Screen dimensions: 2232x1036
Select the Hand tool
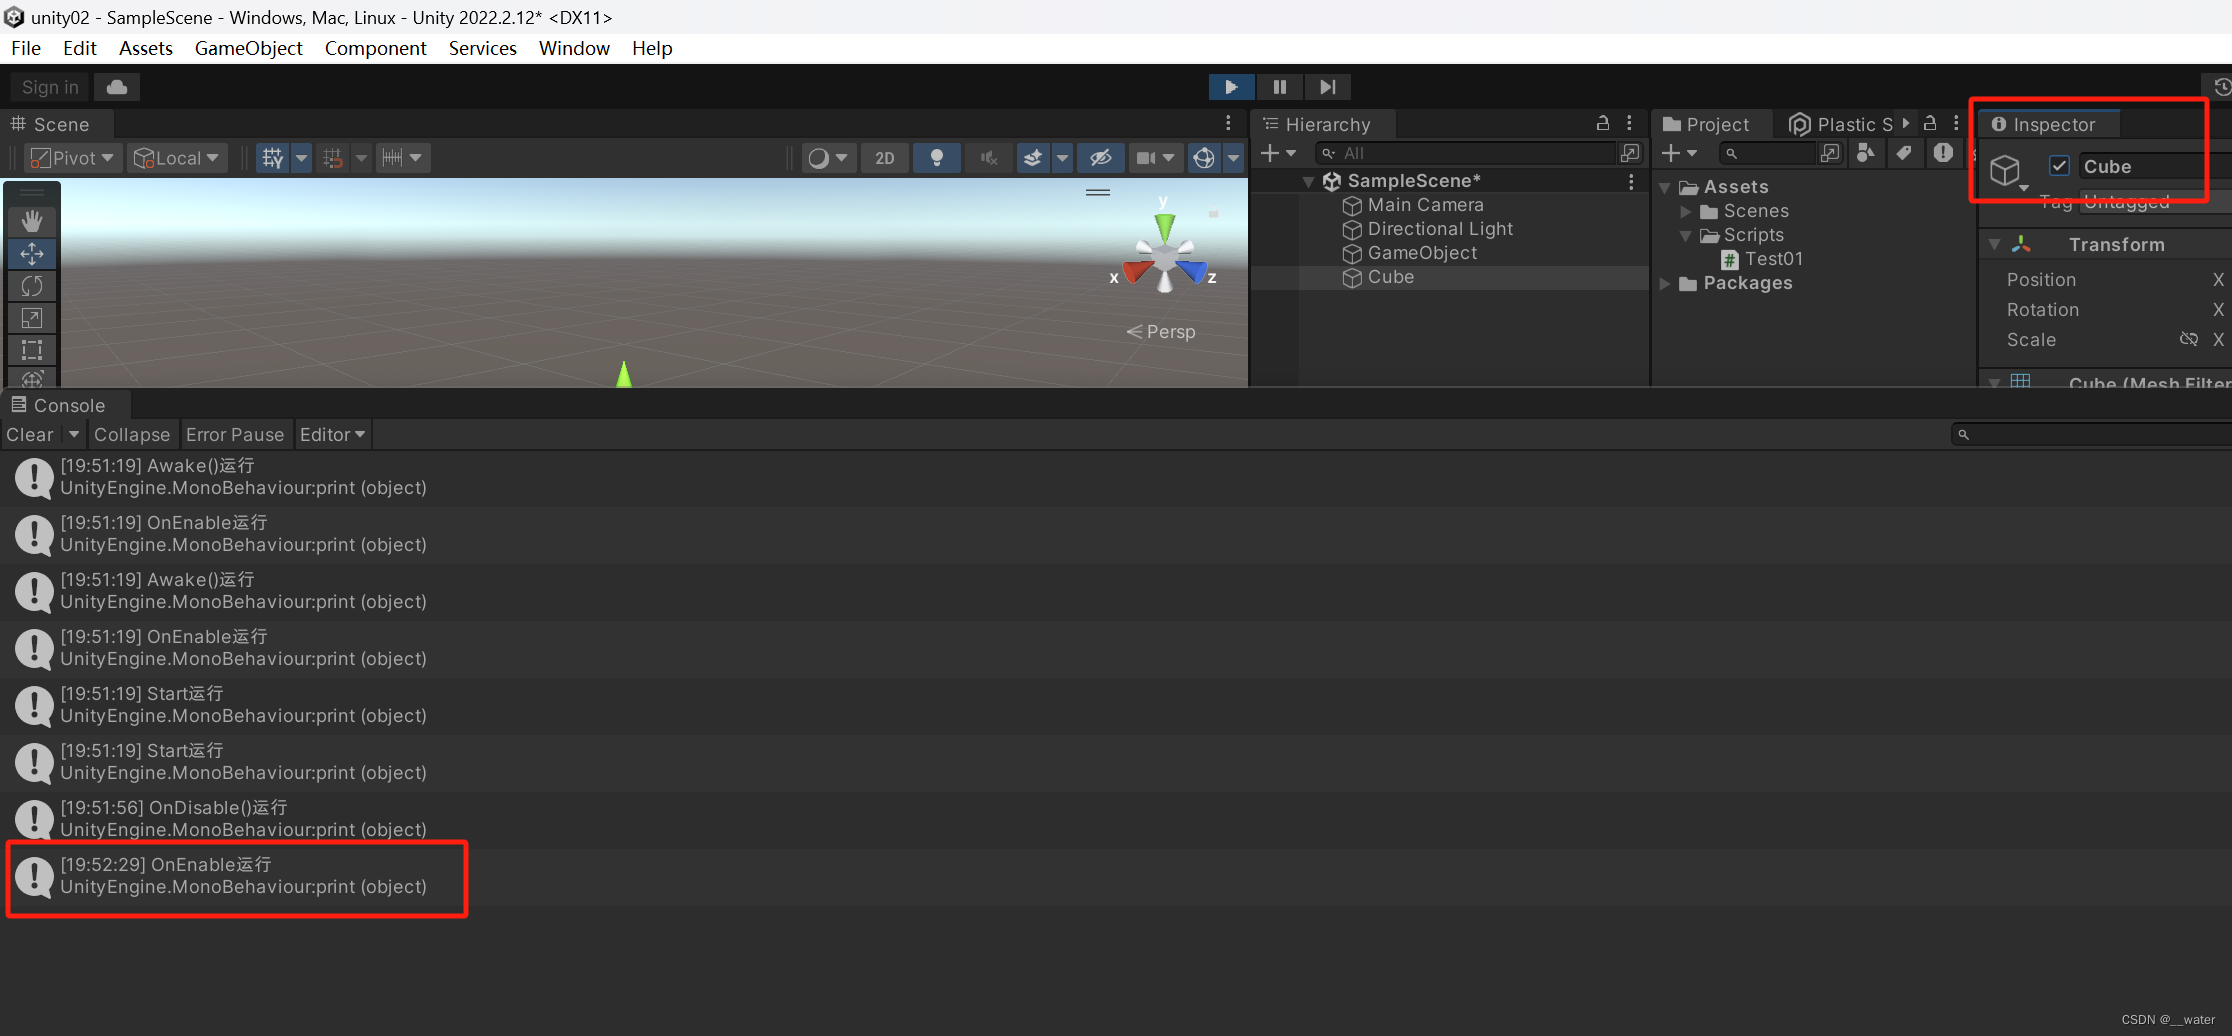point(31,221)
